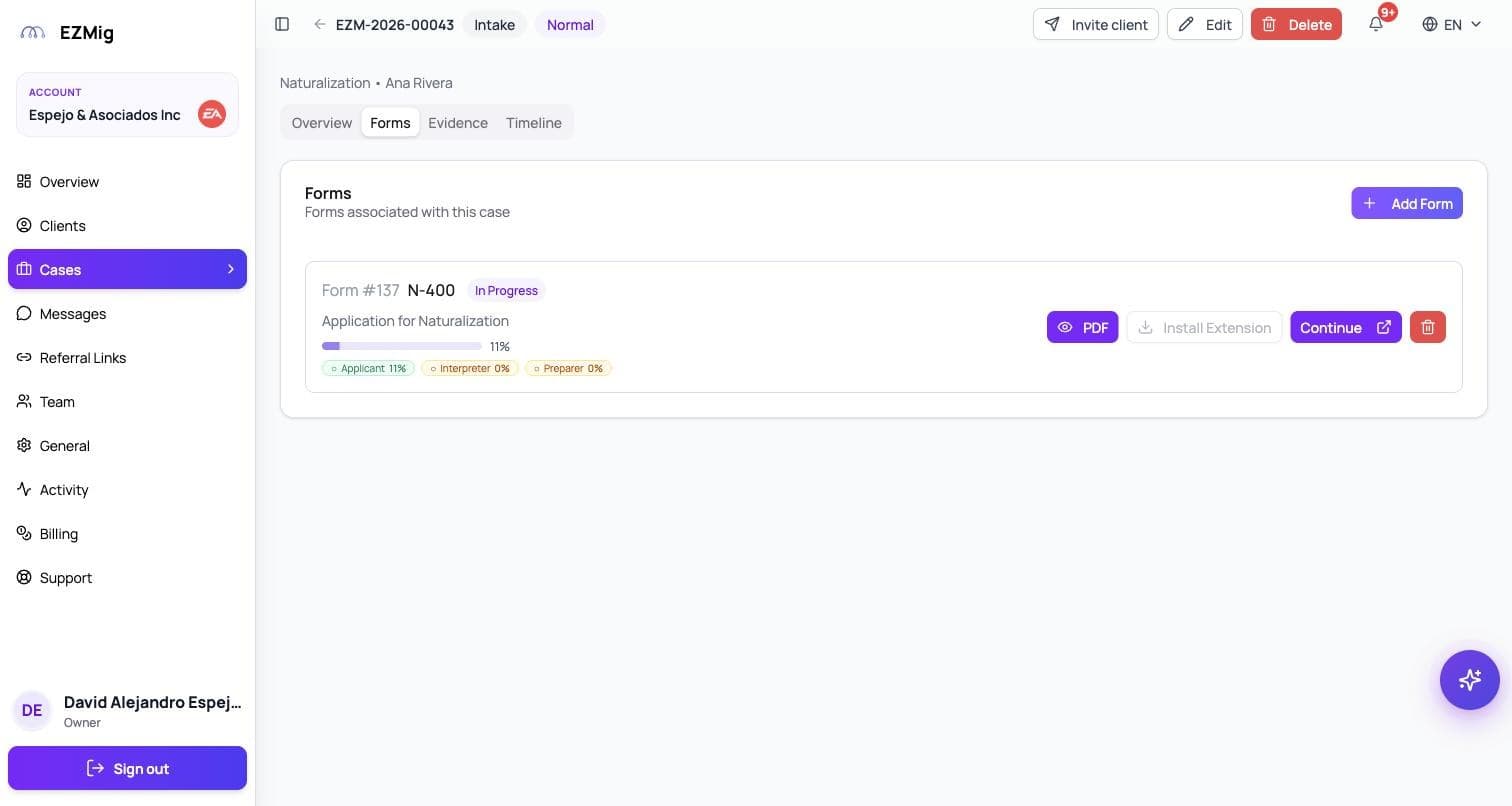Open Referral Links page

[x=127, y=357]
